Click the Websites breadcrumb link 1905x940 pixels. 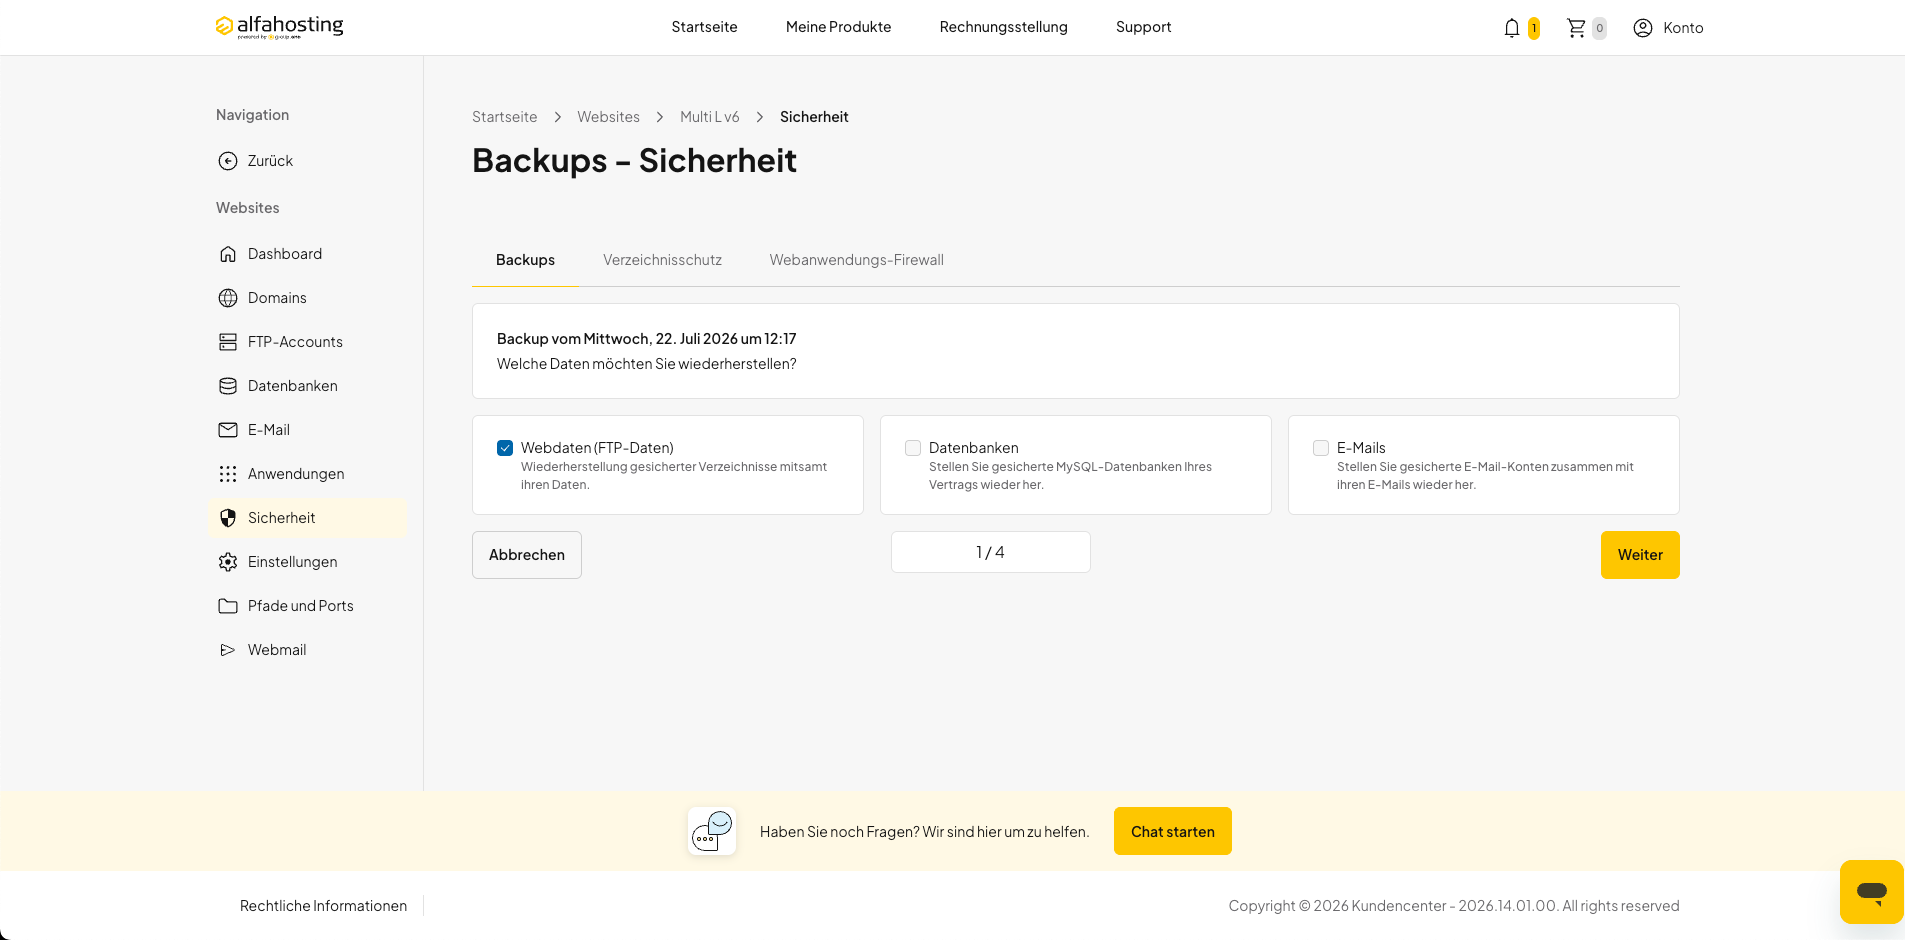coord(608,117)
